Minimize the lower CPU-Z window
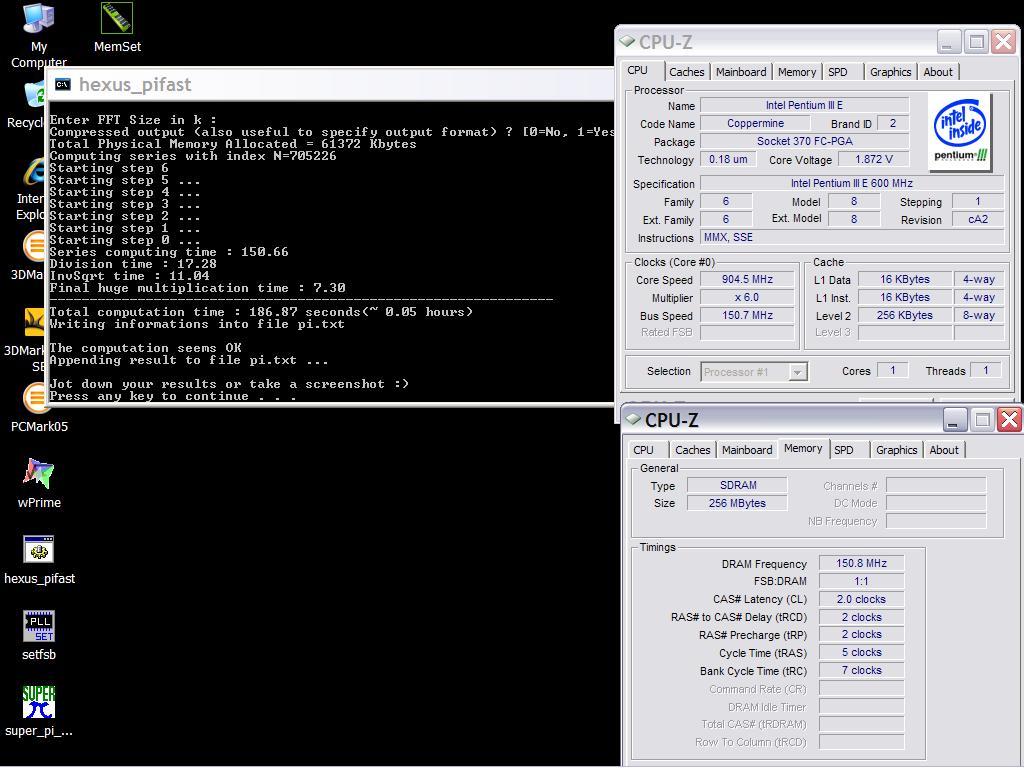The image size is (1024, 768). click(955, 420)
